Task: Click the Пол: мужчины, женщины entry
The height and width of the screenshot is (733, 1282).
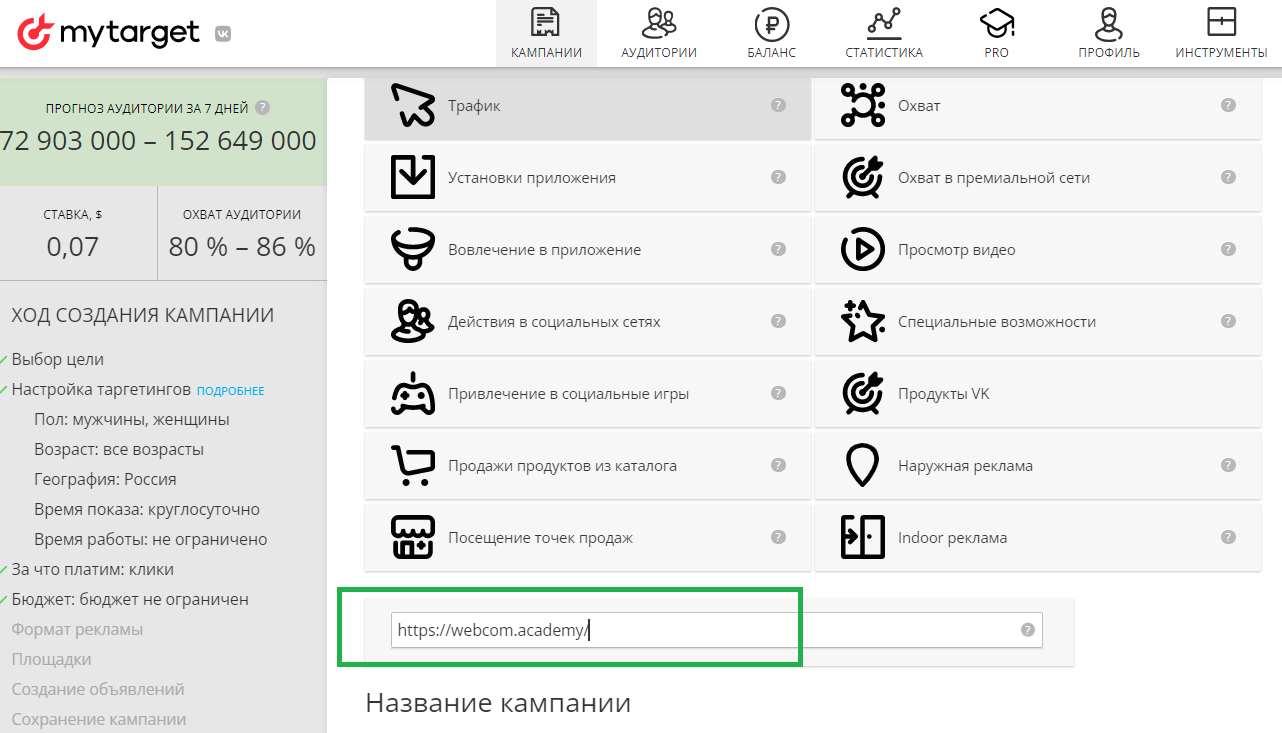Action: point(132,419)
